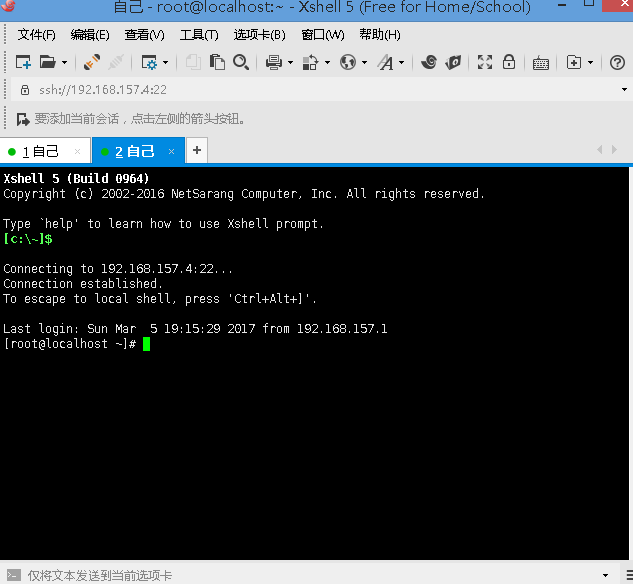This screenshot has width=633, height=584.
Task: Open the 帮助(H) menu
Action: (x=380, y=35)
